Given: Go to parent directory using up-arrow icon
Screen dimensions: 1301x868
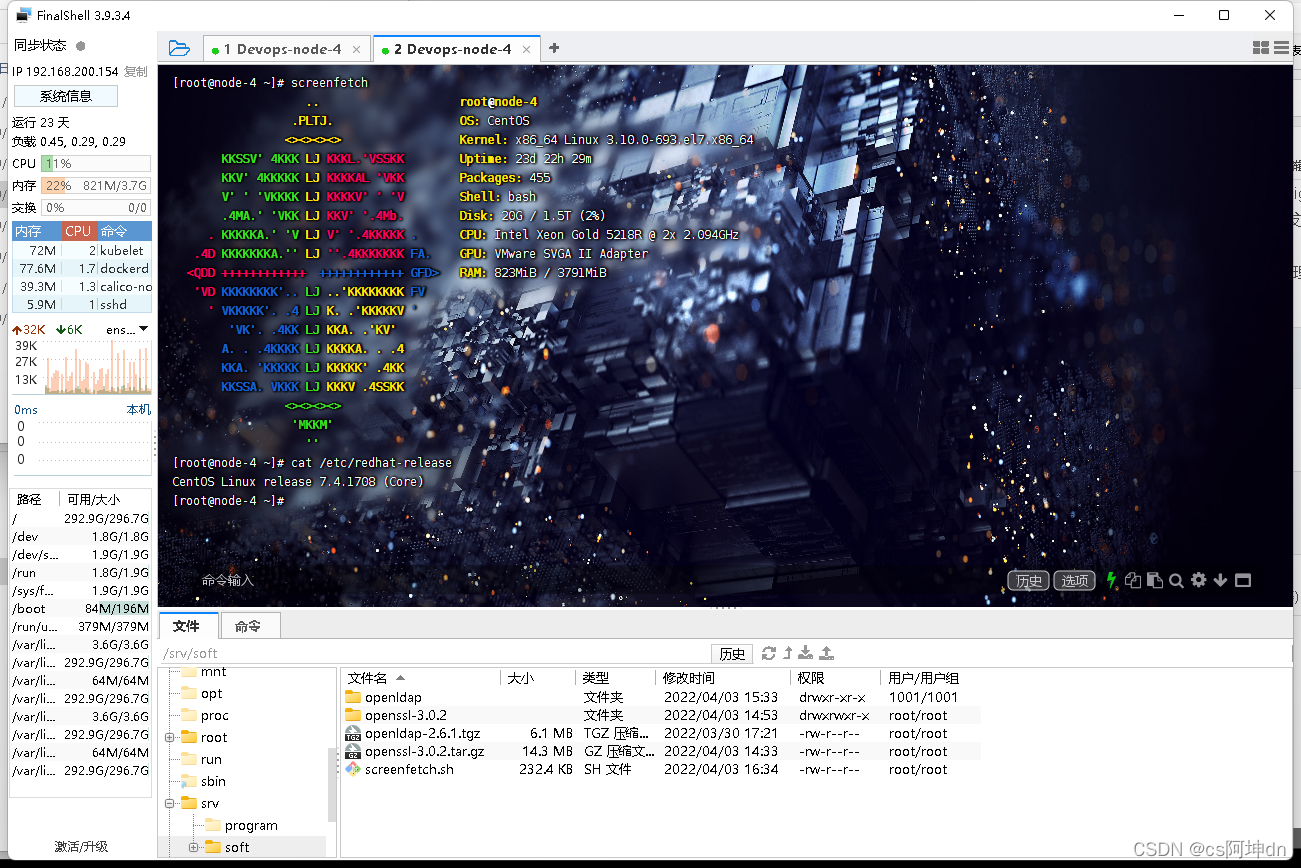Looking at the screenshot, I should [787, 653].
